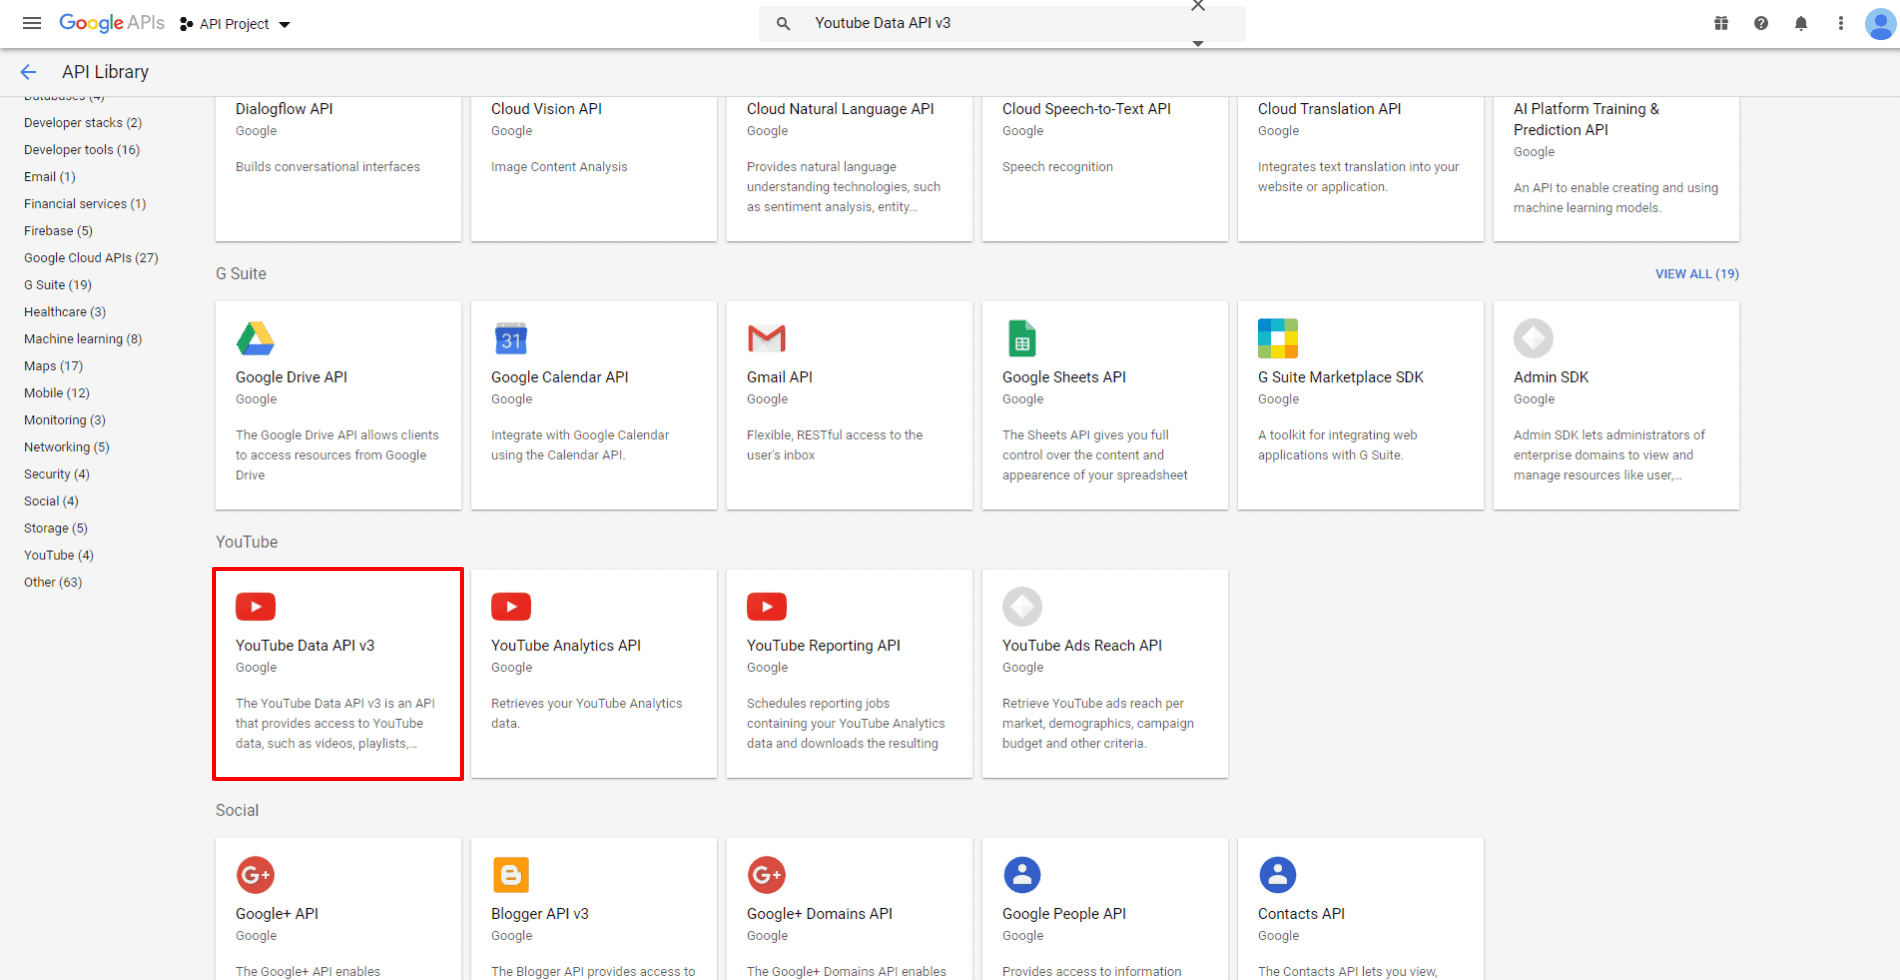Click VIEW ALL (19) for G Suite
The height and width of the screenshot is (980, 1900).
click(x=1697, y=274)
